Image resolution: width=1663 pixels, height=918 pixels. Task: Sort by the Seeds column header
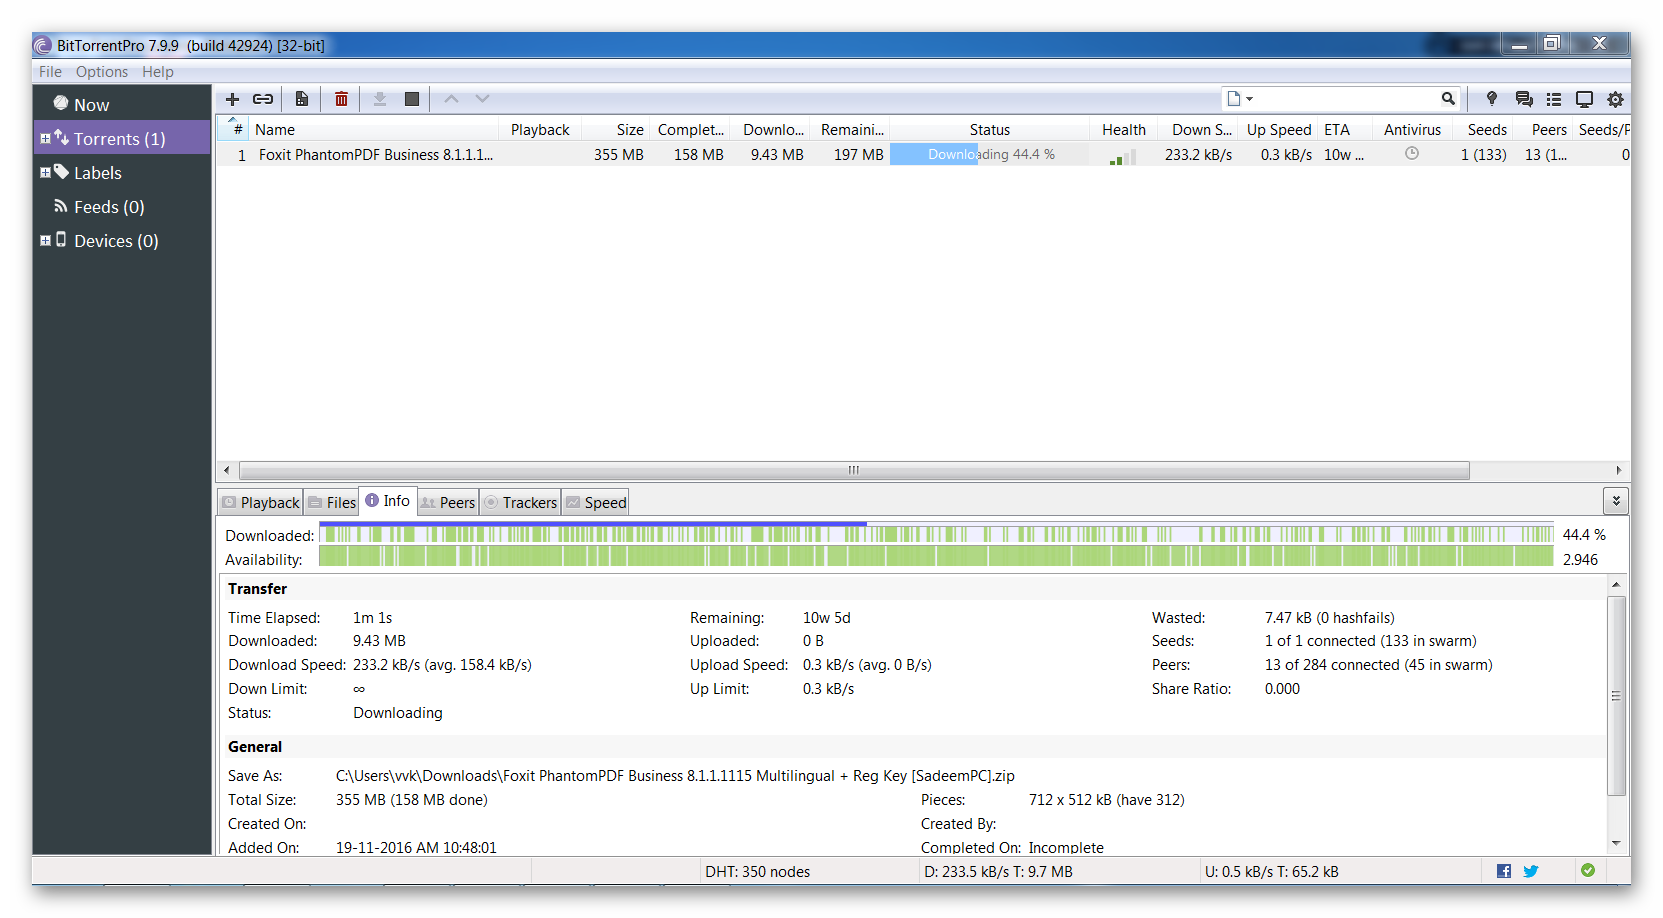click(1485, 130)
